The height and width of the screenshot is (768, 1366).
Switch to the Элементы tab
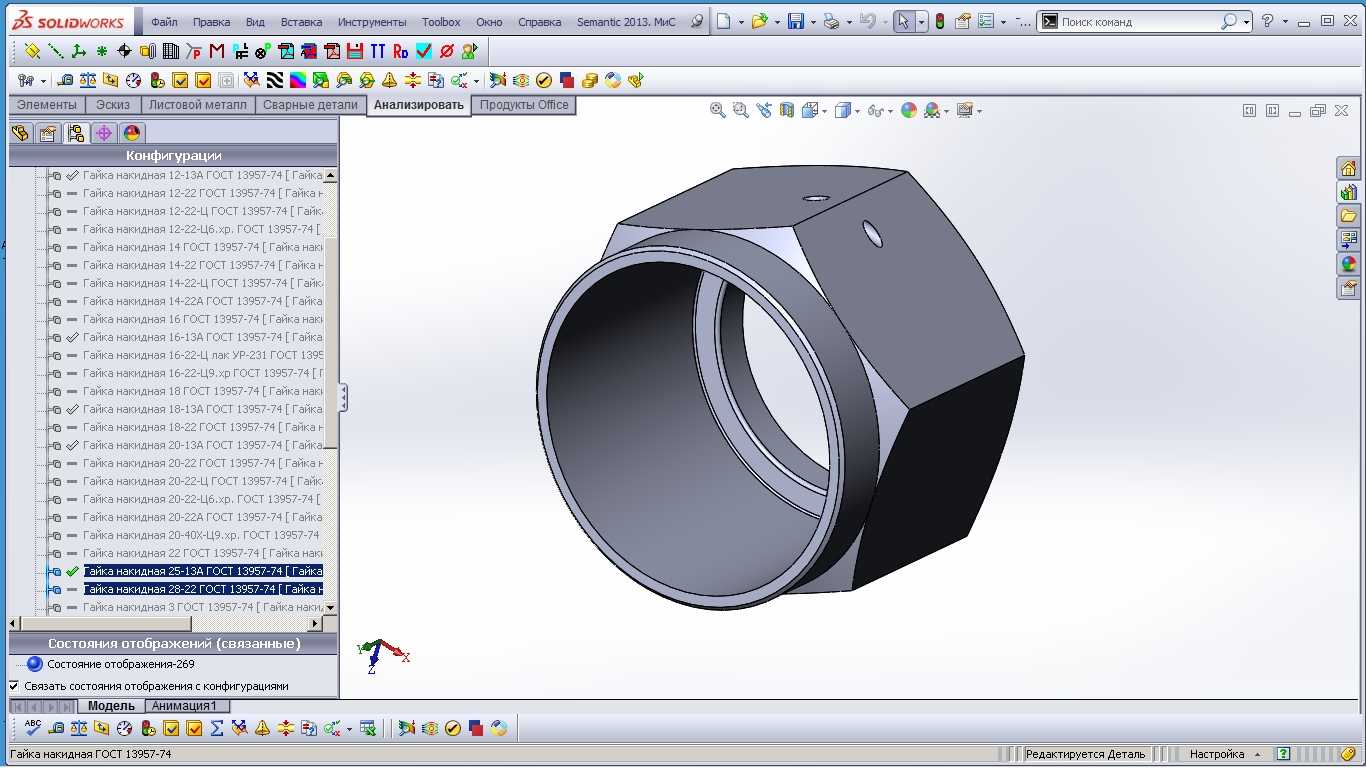pos(47,105)
